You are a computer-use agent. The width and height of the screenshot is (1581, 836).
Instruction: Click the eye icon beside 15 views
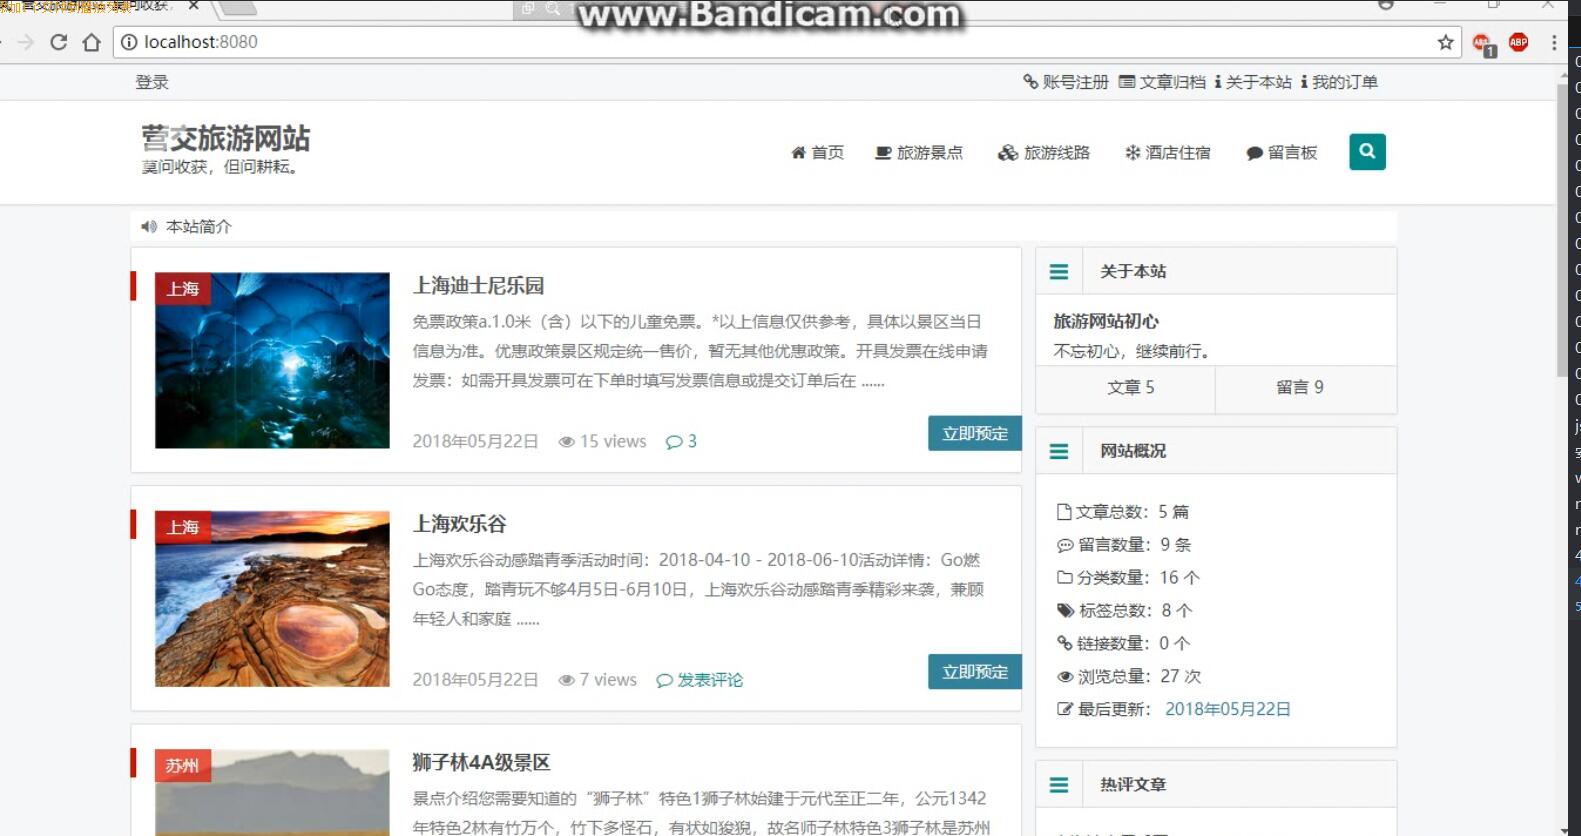566,442
